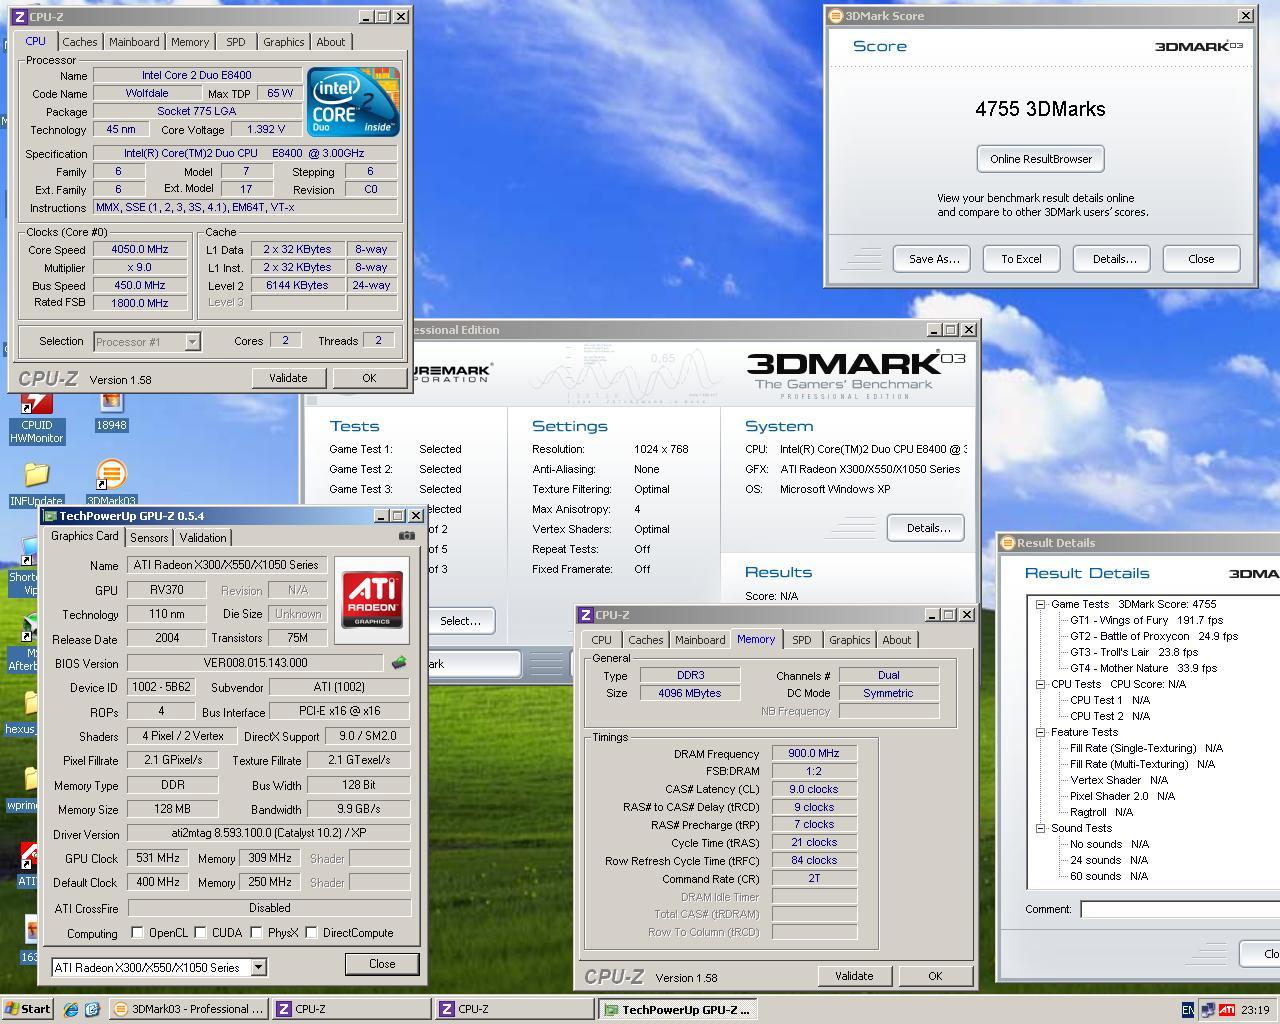The height and width of the screenshot is (1024, 1280).
Task: Click the Comment field in Result Details
Action: (1180, 909)
